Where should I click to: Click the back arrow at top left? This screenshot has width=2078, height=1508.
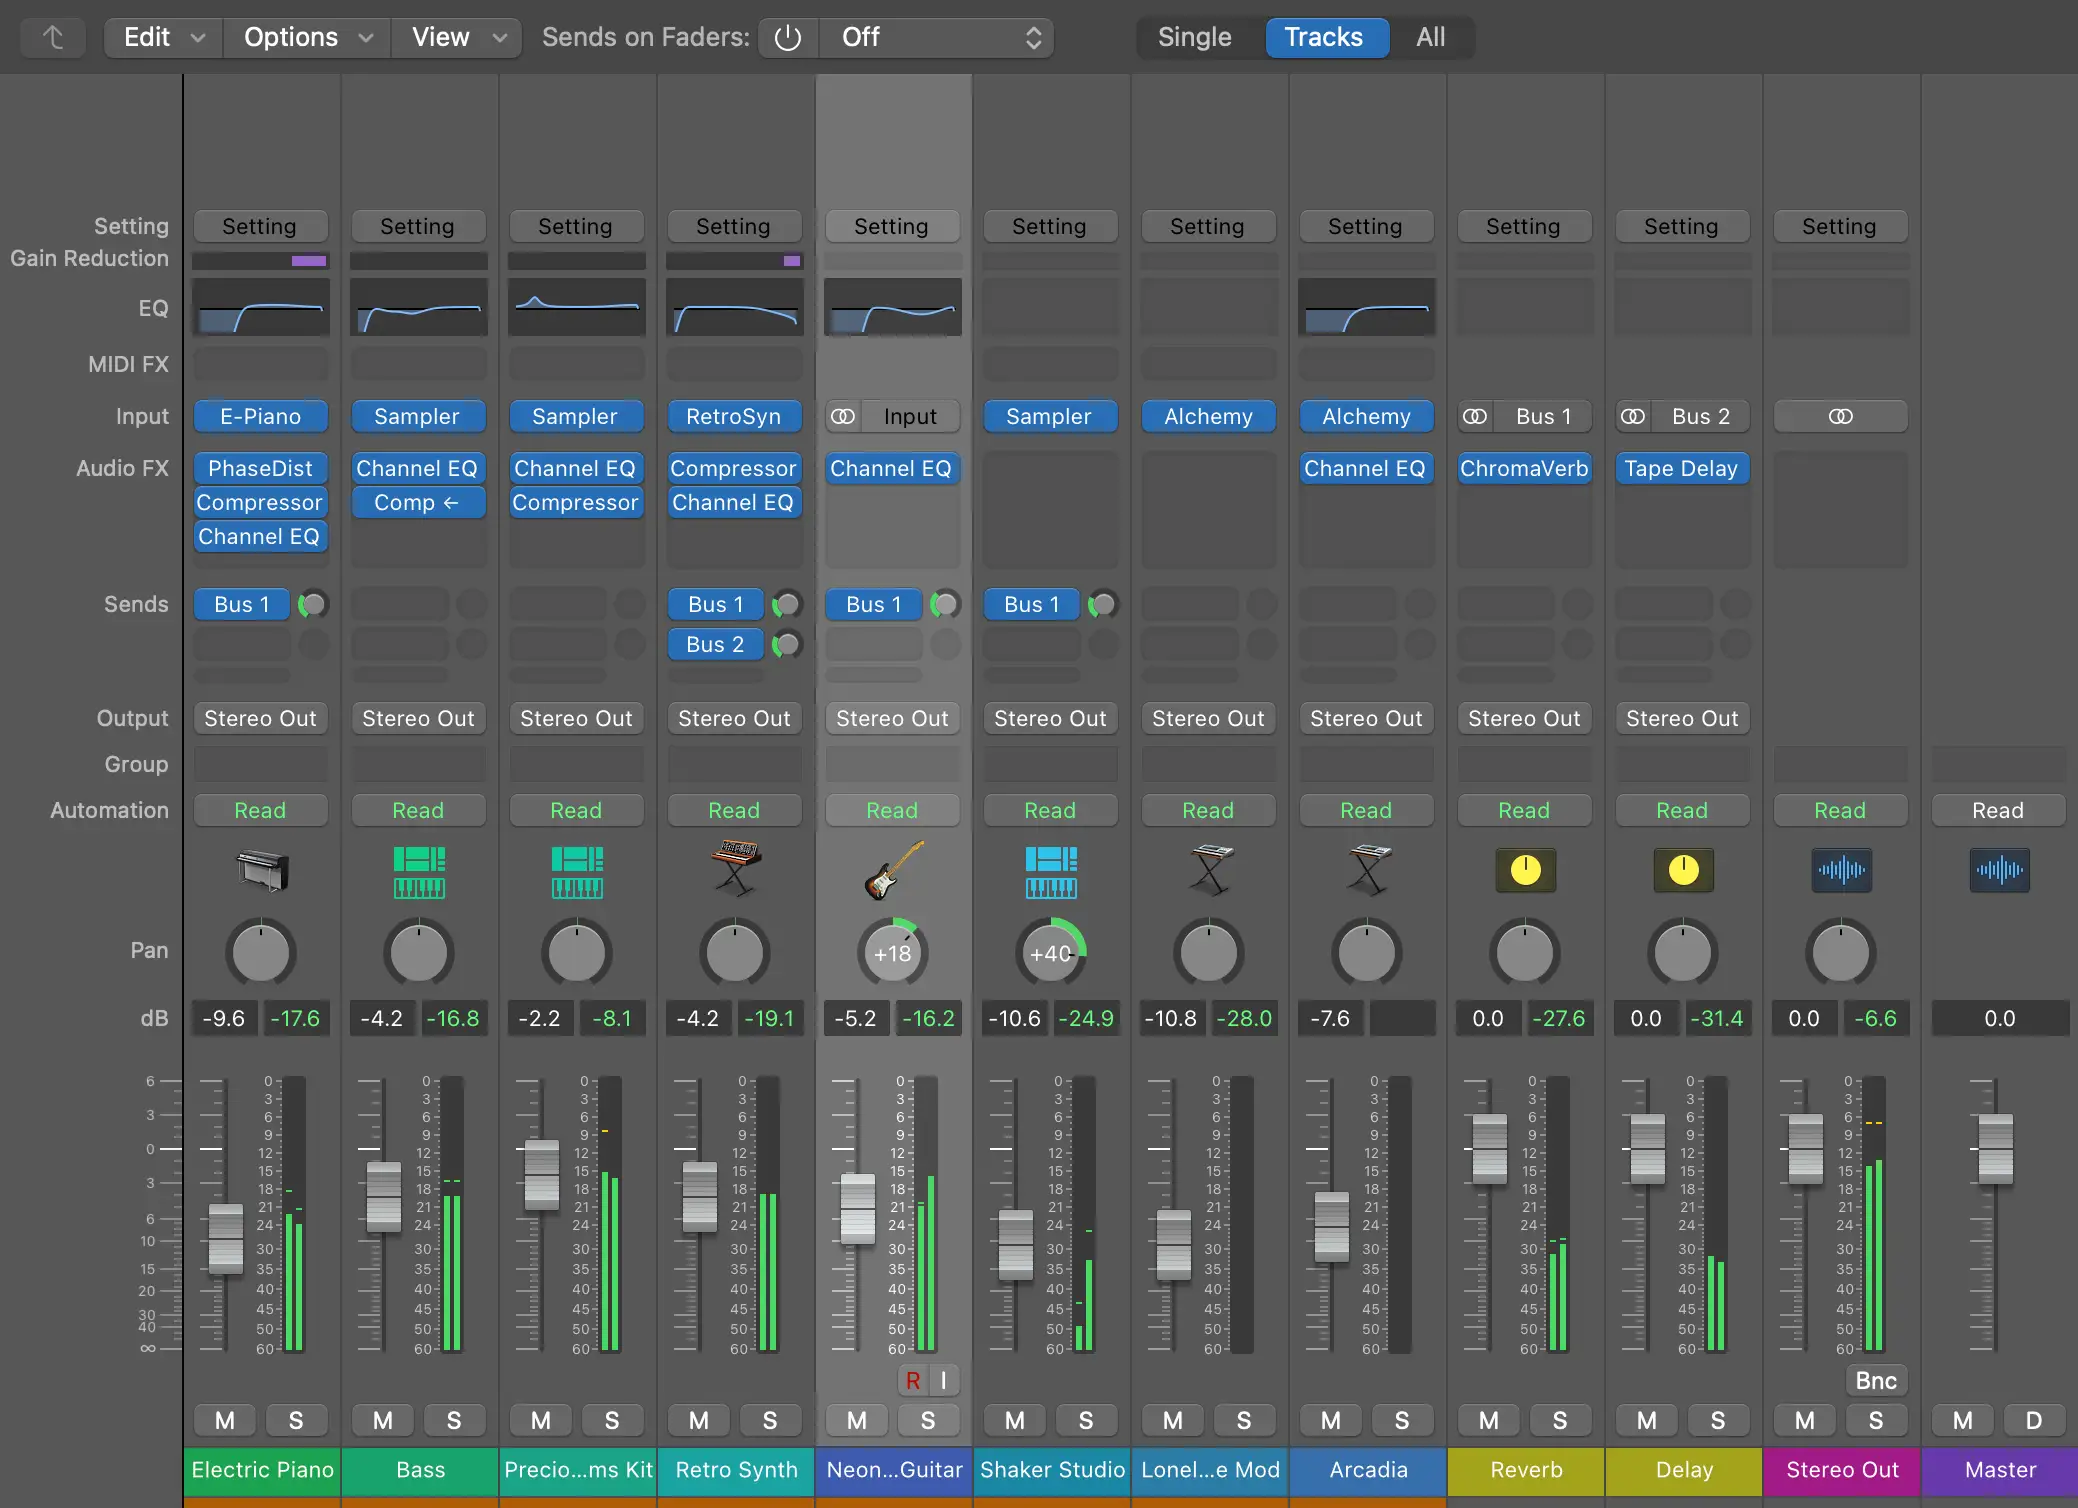53,37
